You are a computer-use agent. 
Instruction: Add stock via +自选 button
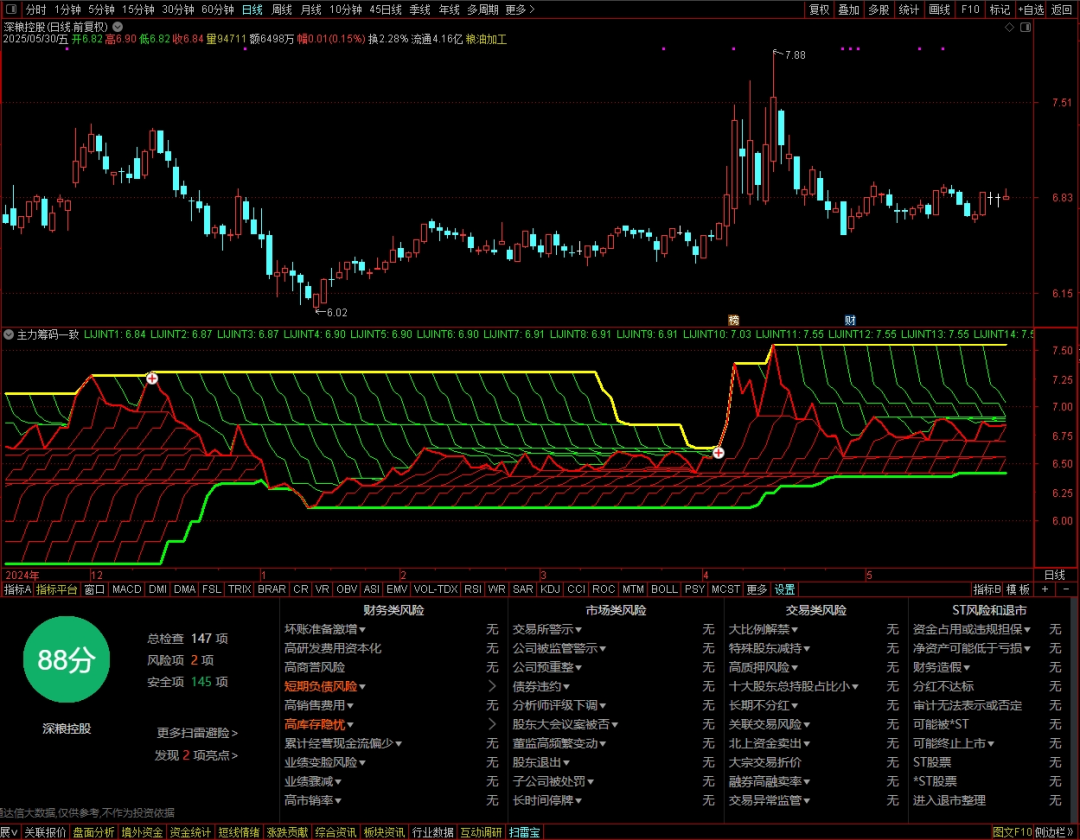[1031, 9]
